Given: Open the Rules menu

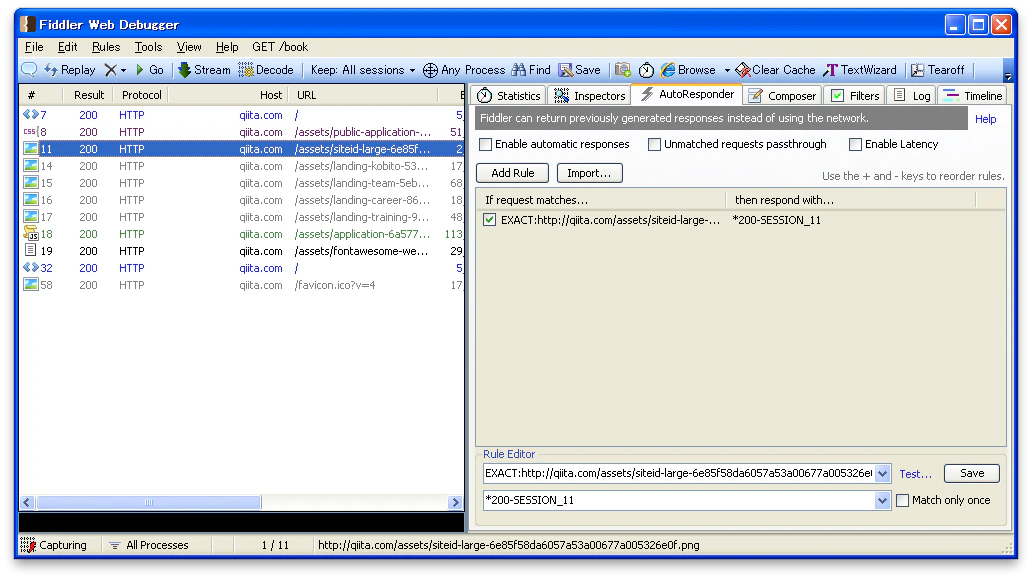Looking at the screenshot, I should click(x=106, y=47).
